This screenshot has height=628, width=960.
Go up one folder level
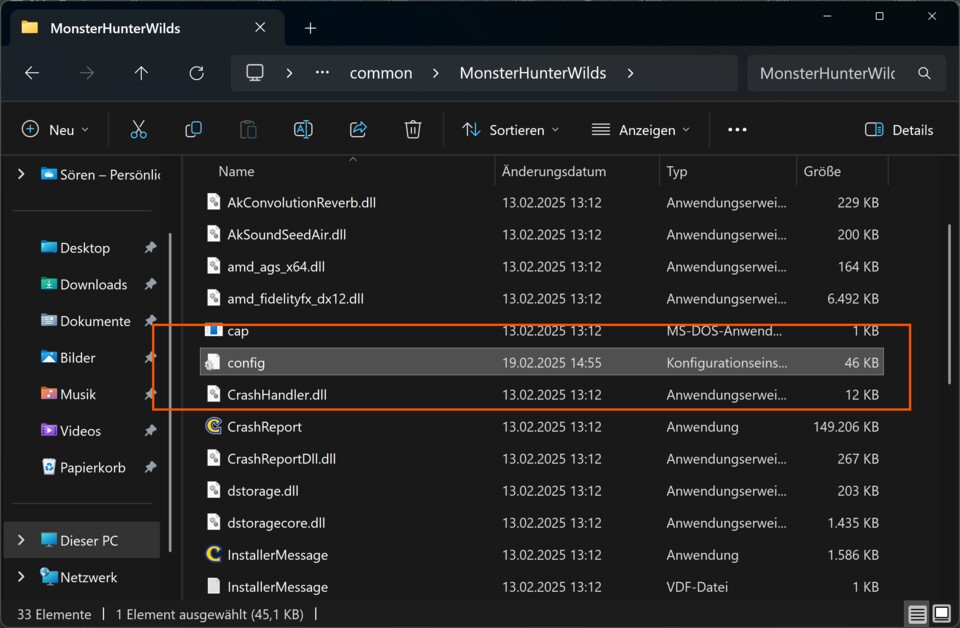141,73
